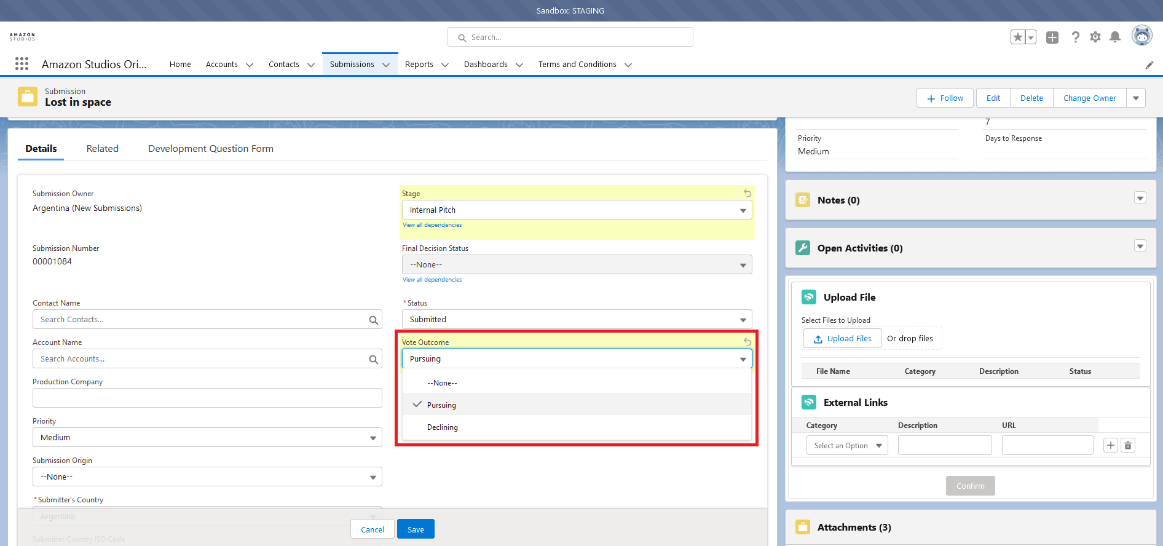1163x546 pixels.
Task: Click the external link Description field
Action: 944,445
